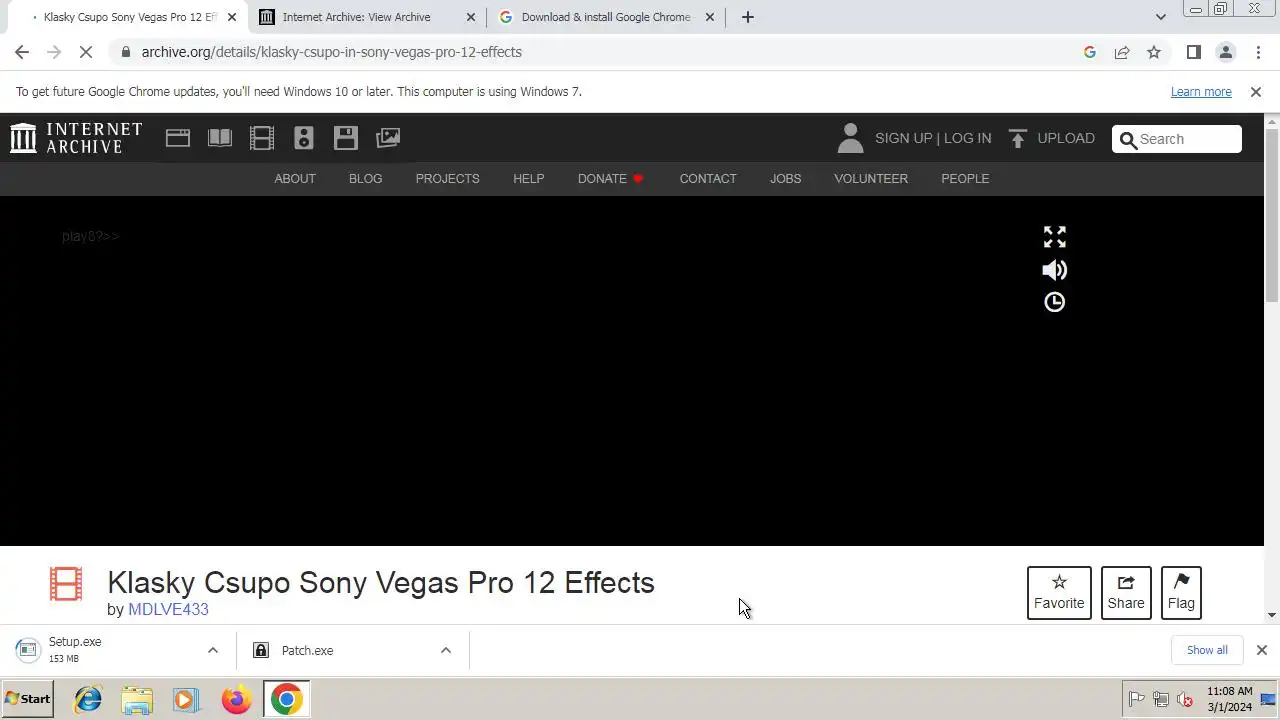Flag this item

pyautogui.click(x=1181, y=593)
